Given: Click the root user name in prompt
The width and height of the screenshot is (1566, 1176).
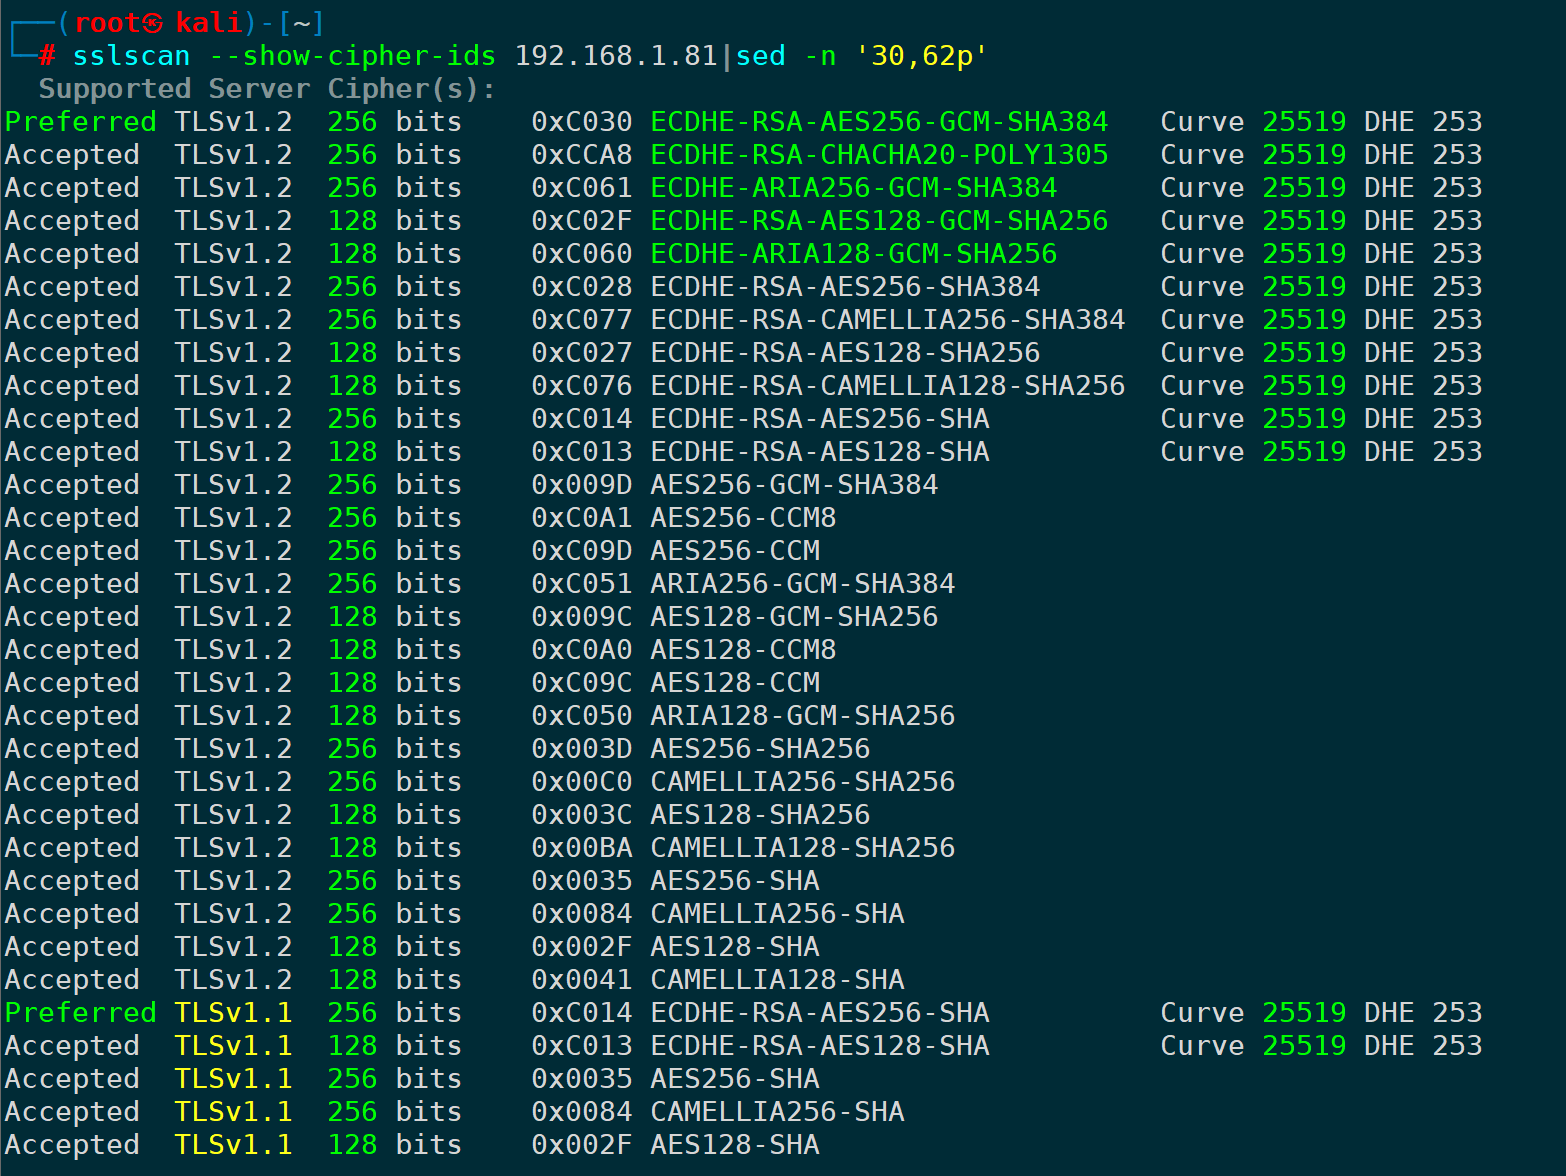Looking at the screenshot, I should point(108,23).
